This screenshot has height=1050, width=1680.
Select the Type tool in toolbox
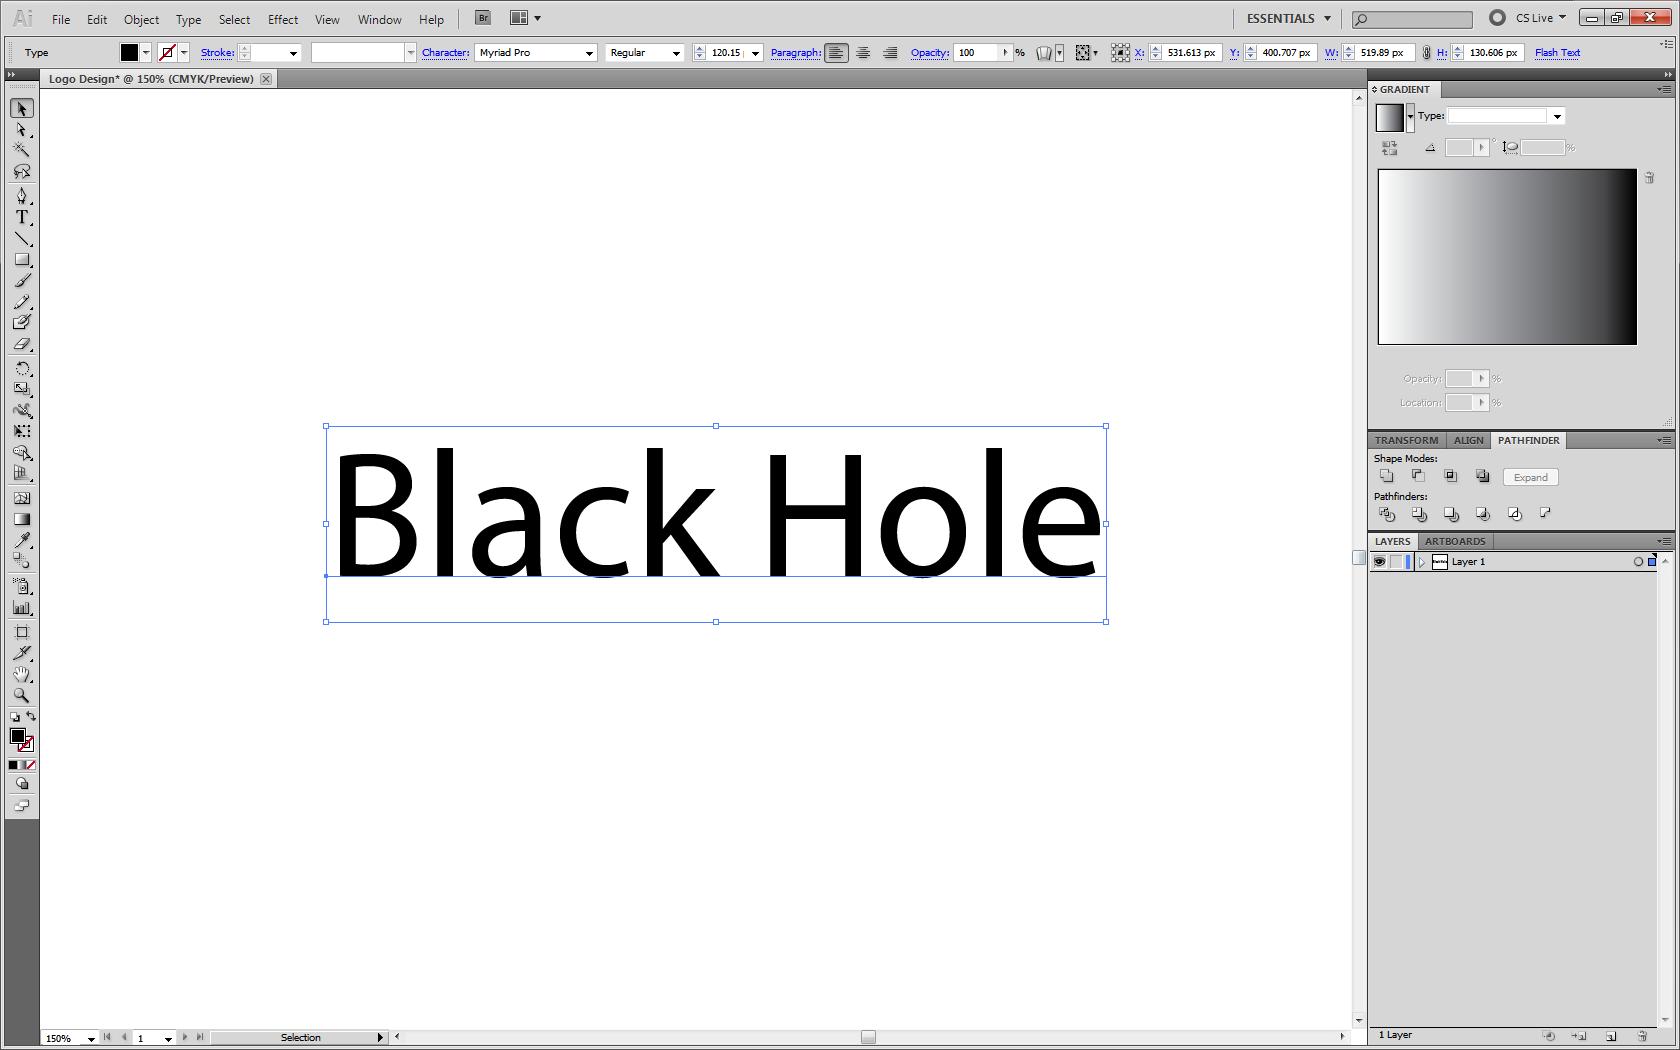click(22, 217)
